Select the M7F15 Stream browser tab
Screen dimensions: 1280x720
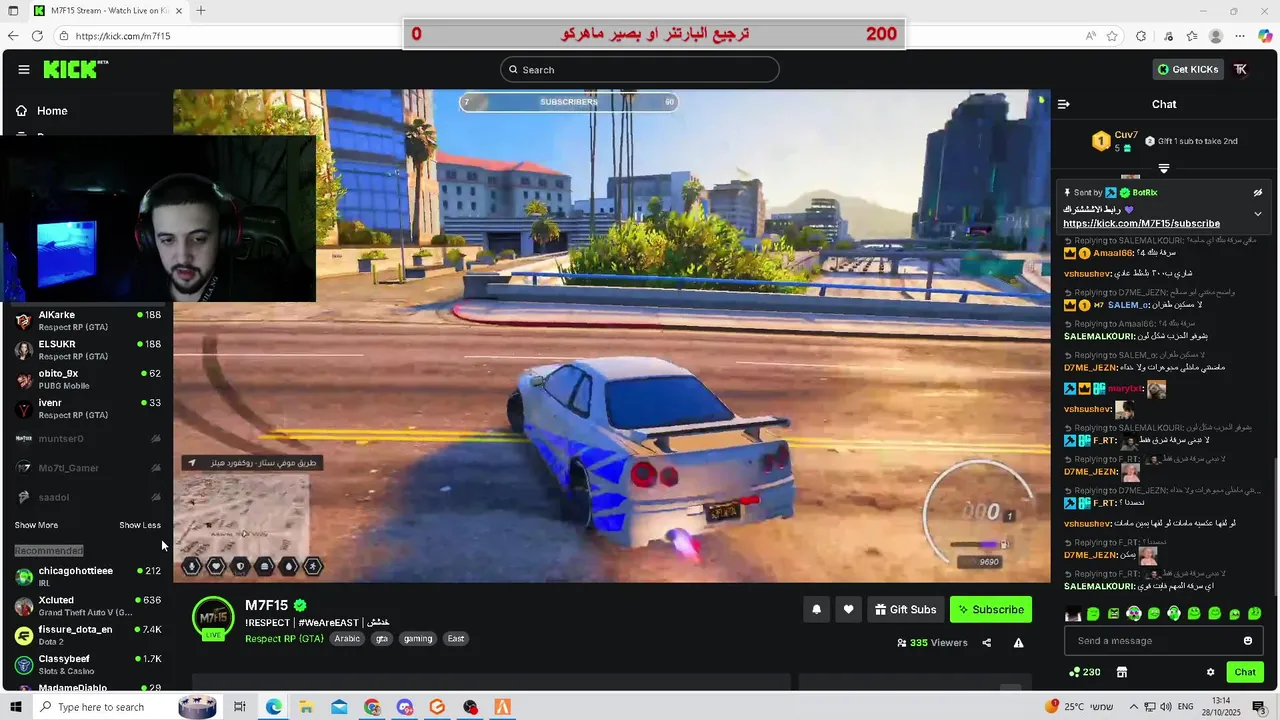[108, 11]
